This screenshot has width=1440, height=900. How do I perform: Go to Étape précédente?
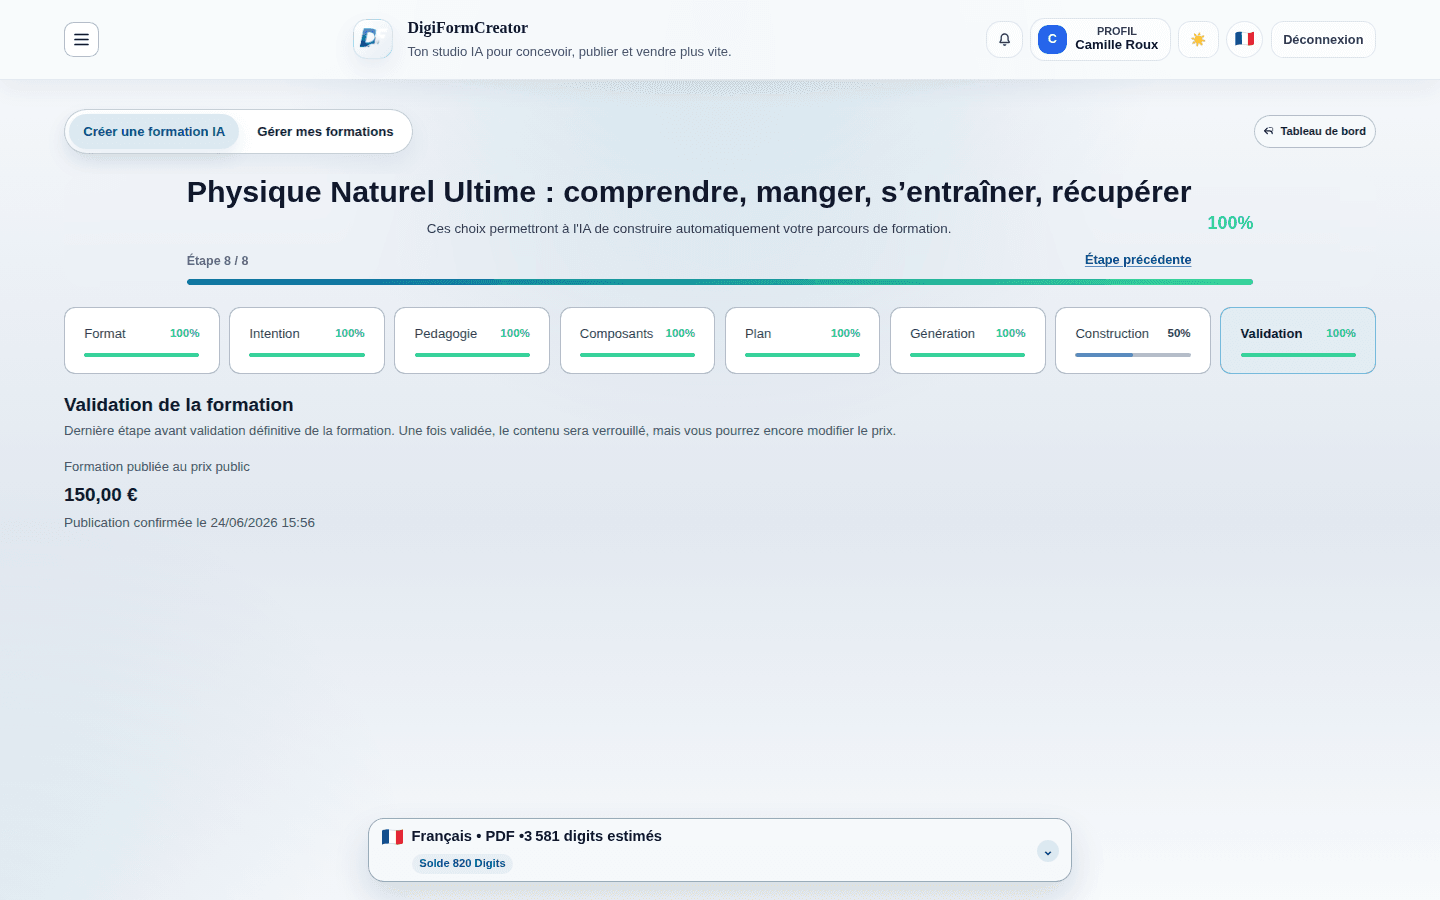[1138, 259]
